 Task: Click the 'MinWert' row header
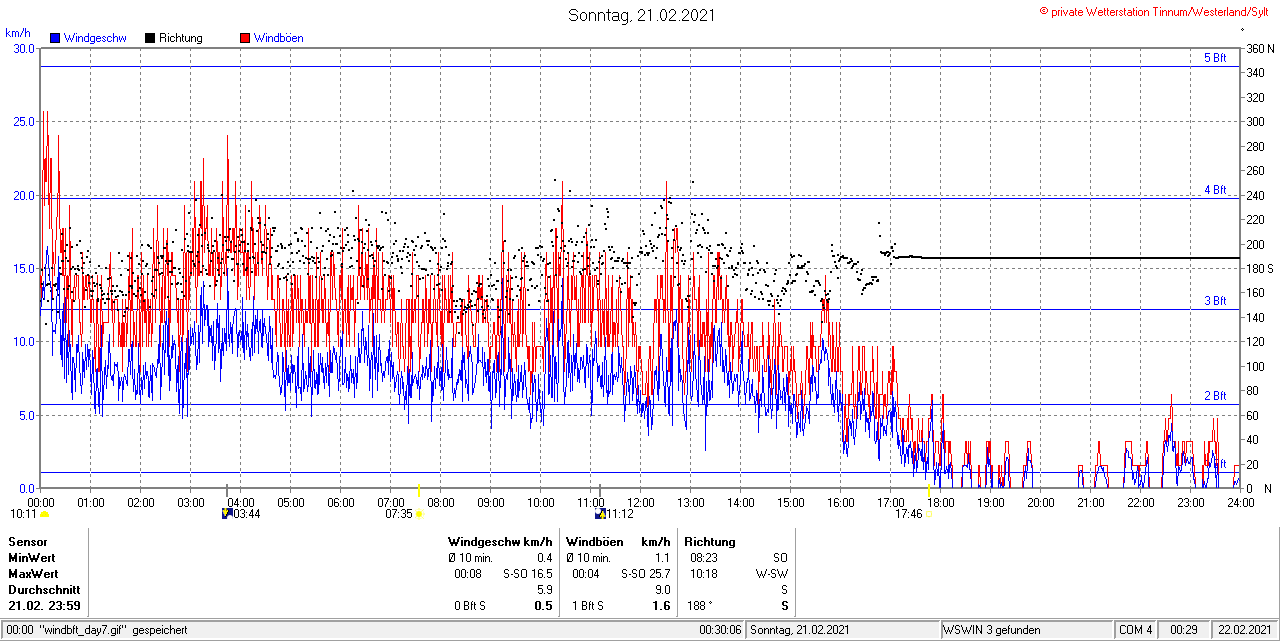click(x=32, y=558)
